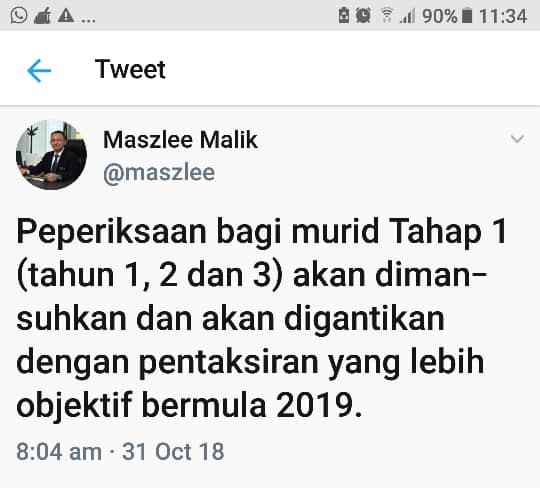
Task: Tap the 31 Oct 18 date
Action: 173,451
